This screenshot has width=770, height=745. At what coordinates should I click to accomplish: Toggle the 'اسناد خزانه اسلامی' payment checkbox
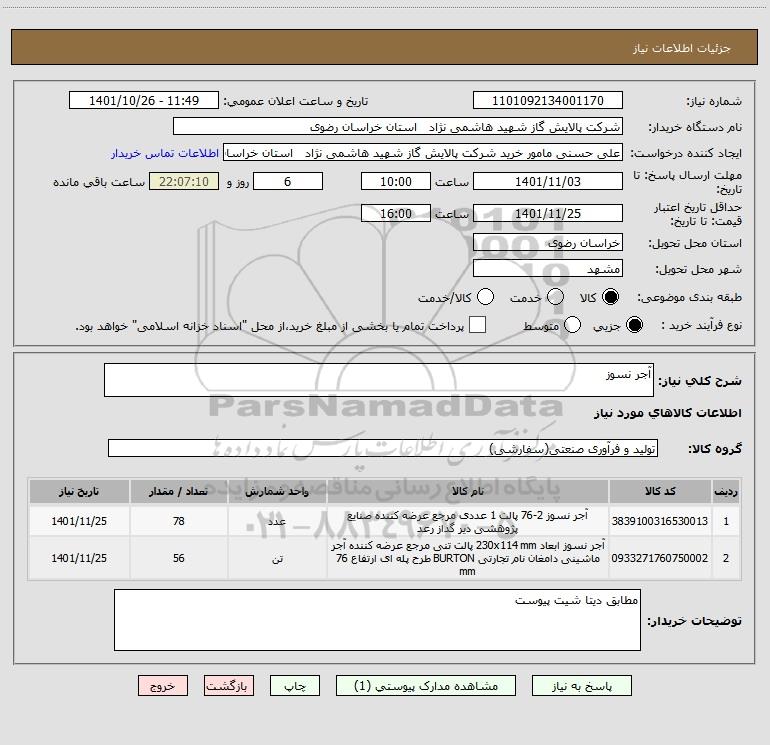point(478,325)
